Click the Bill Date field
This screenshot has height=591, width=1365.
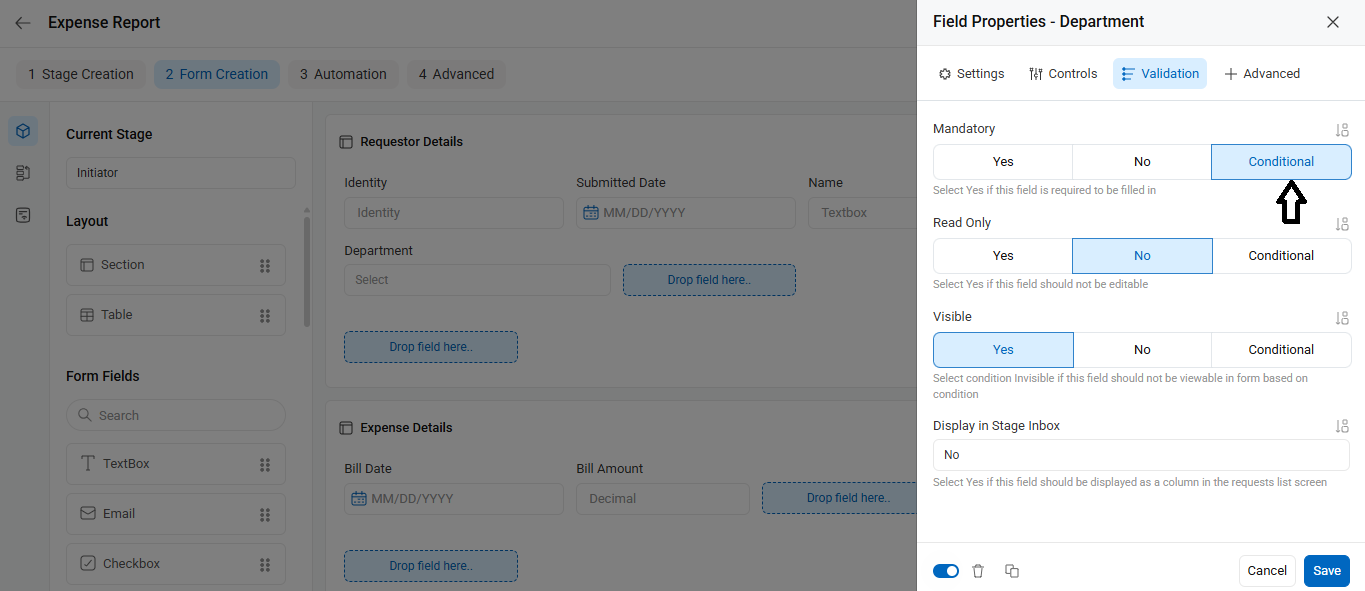pos(454,499)
